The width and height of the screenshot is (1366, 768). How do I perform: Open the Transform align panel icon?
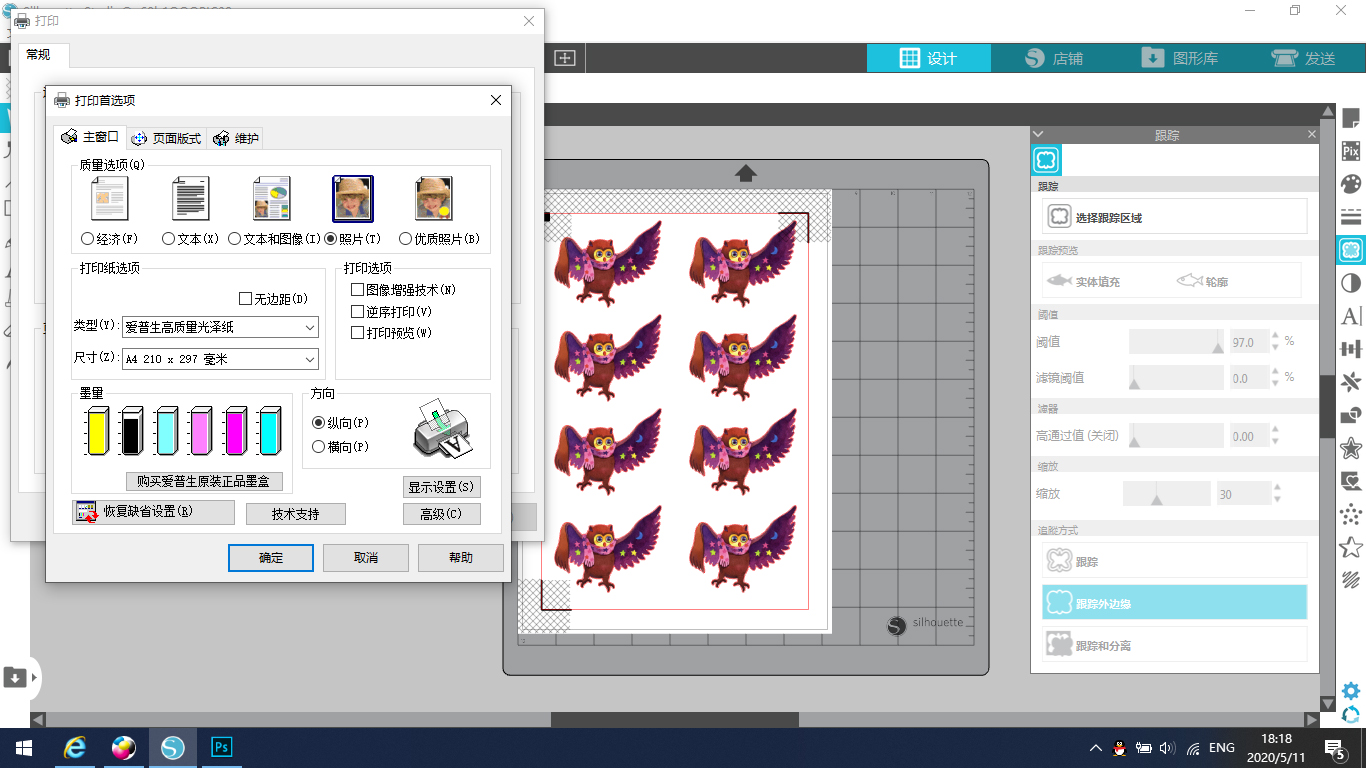(1351, 349)
